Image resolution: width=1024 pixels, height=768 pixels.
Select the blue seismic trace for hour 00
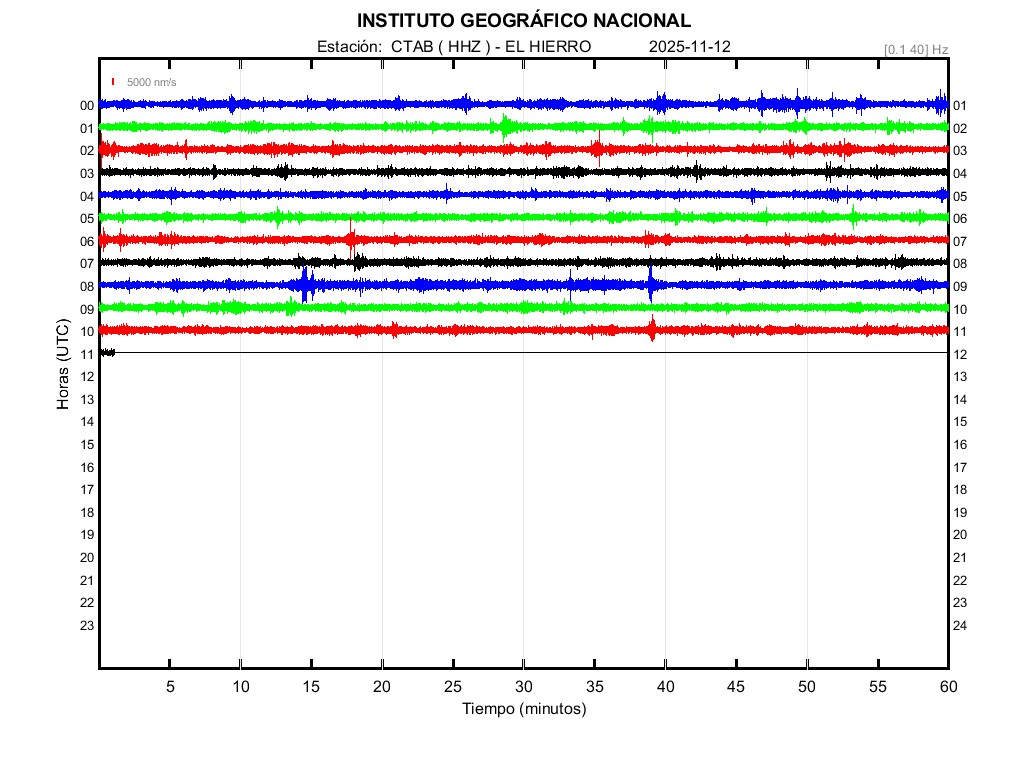400,103
